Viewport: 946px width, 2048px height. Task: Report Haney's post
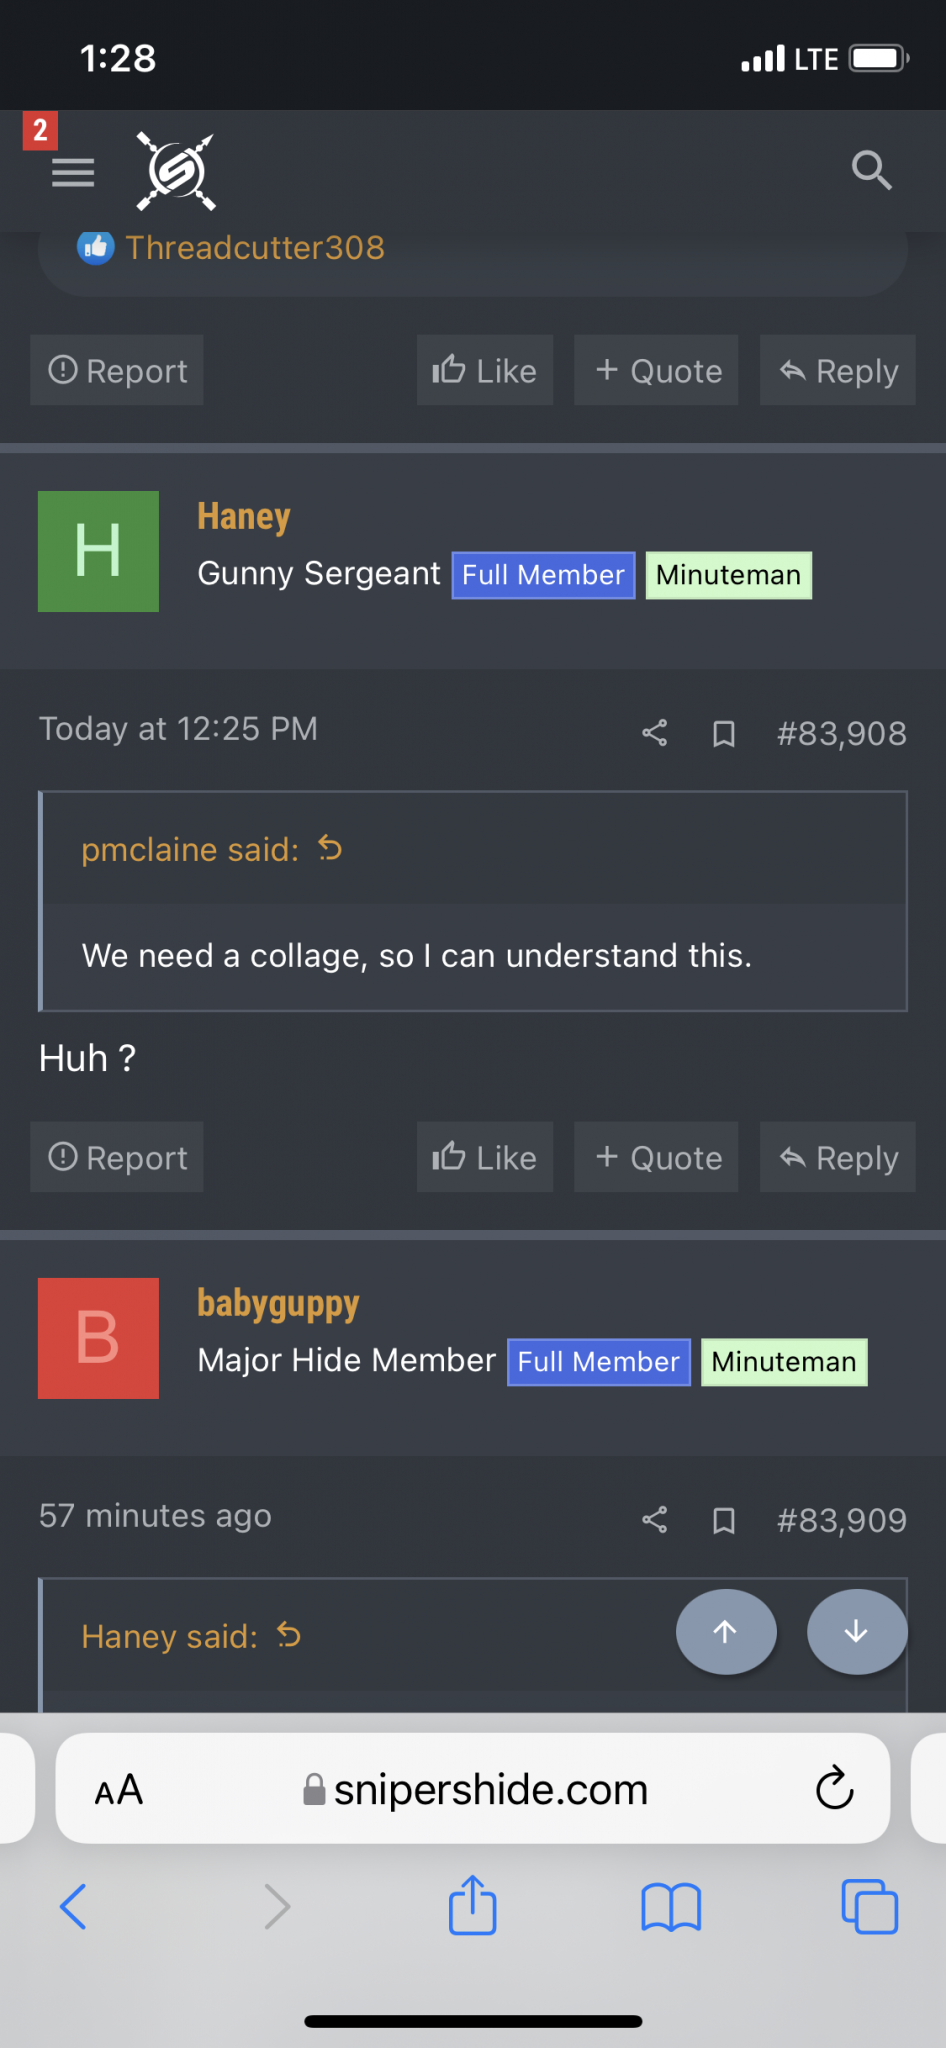pos(117,1157)
